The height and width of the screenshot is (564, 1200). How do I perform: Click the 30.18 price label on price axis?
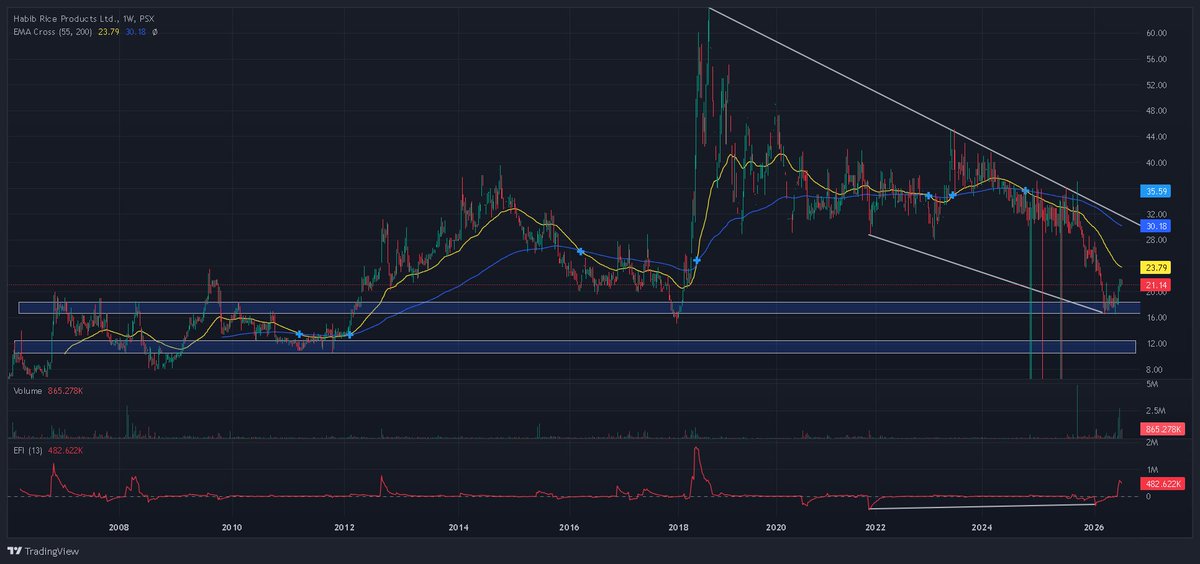coord(1154,227)
